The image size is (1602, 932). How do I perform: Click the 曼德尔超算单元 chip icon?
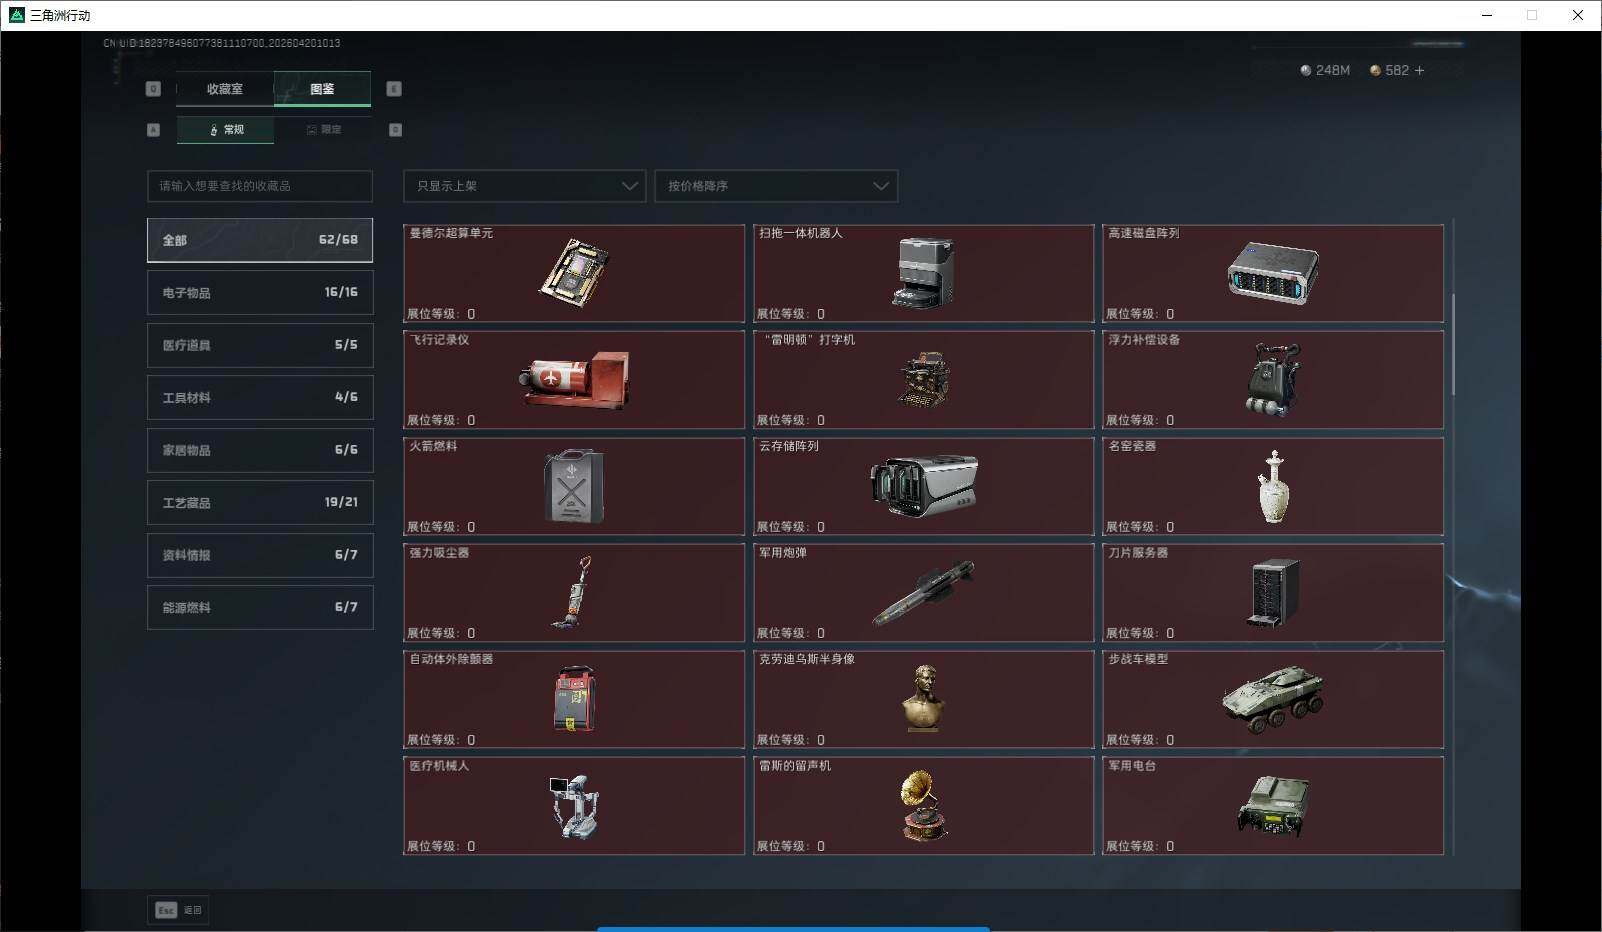[574, 273]
